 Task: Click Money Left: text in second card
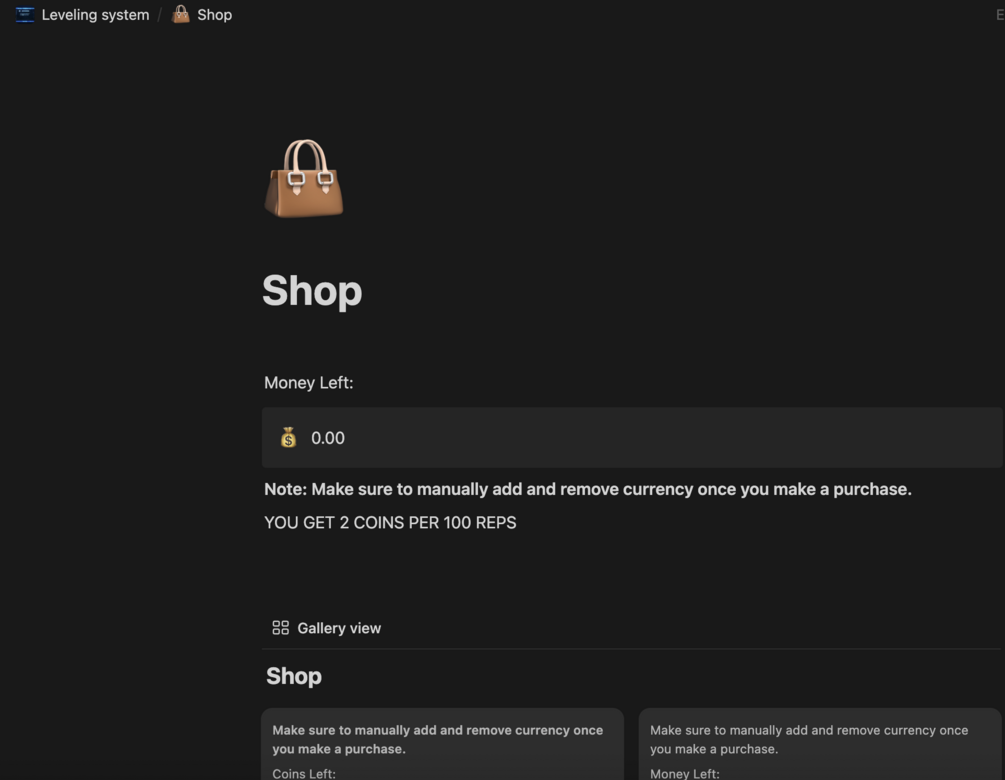point(684,773)
